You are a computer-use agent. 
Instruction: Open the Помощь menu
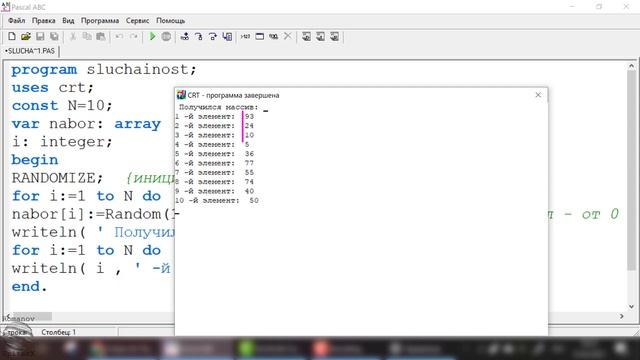[171, 20]
